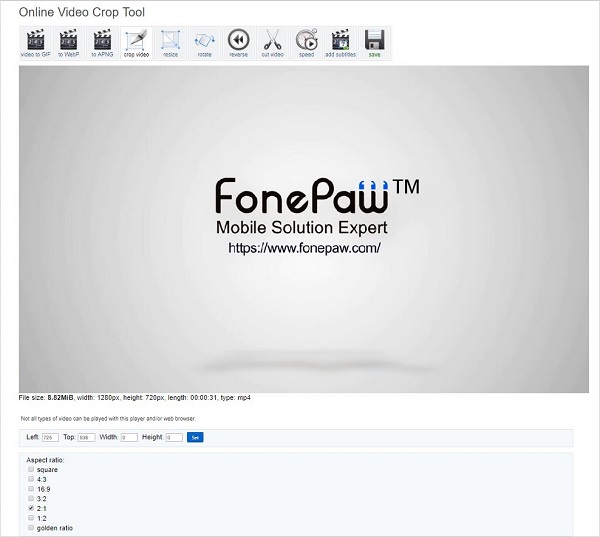Image resolution: width=600 pixels, height=537 pixels.
Task: Enable the golden ratio checkbox
Action: (31, 528)
